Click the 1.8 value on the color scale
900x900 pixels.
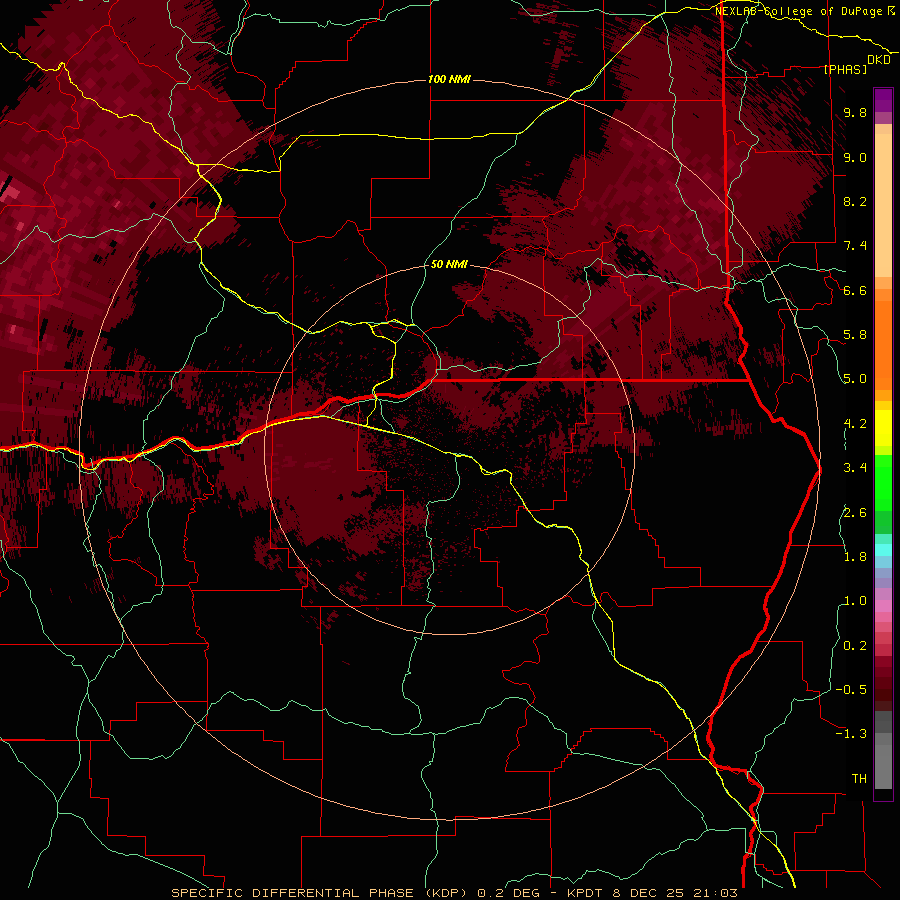855,557
